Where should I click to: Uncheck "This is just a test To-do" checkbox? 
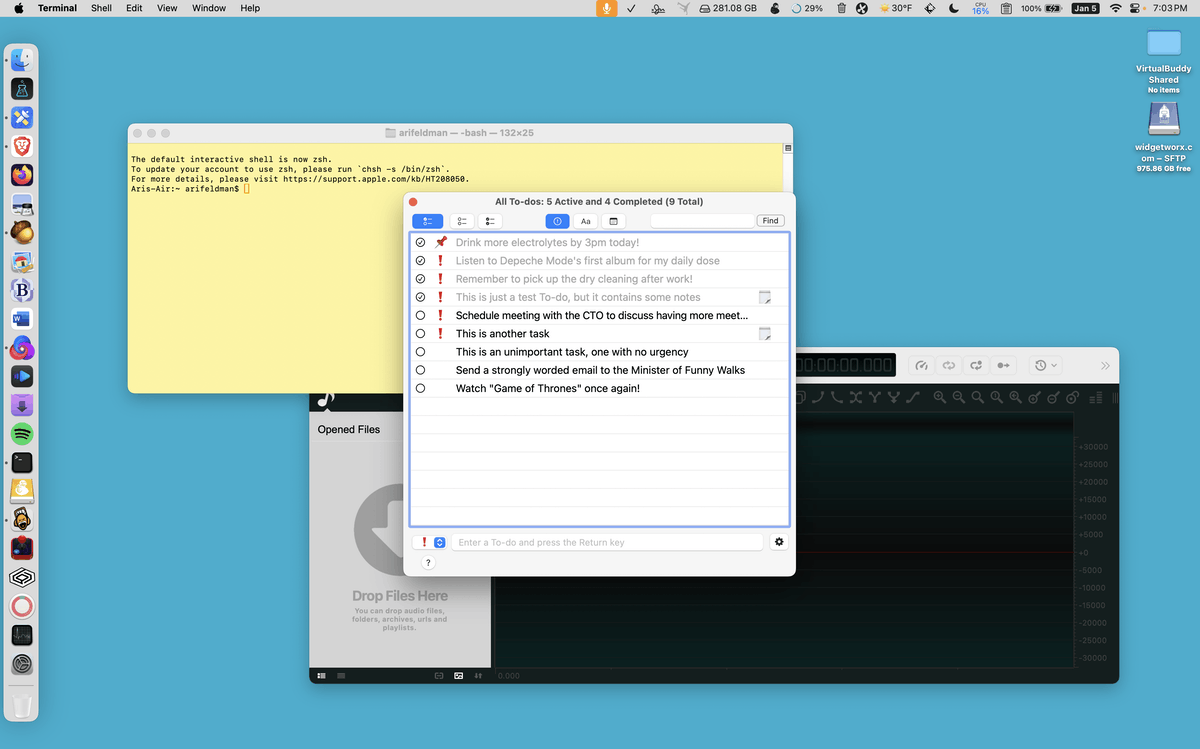tap(420, 297)
